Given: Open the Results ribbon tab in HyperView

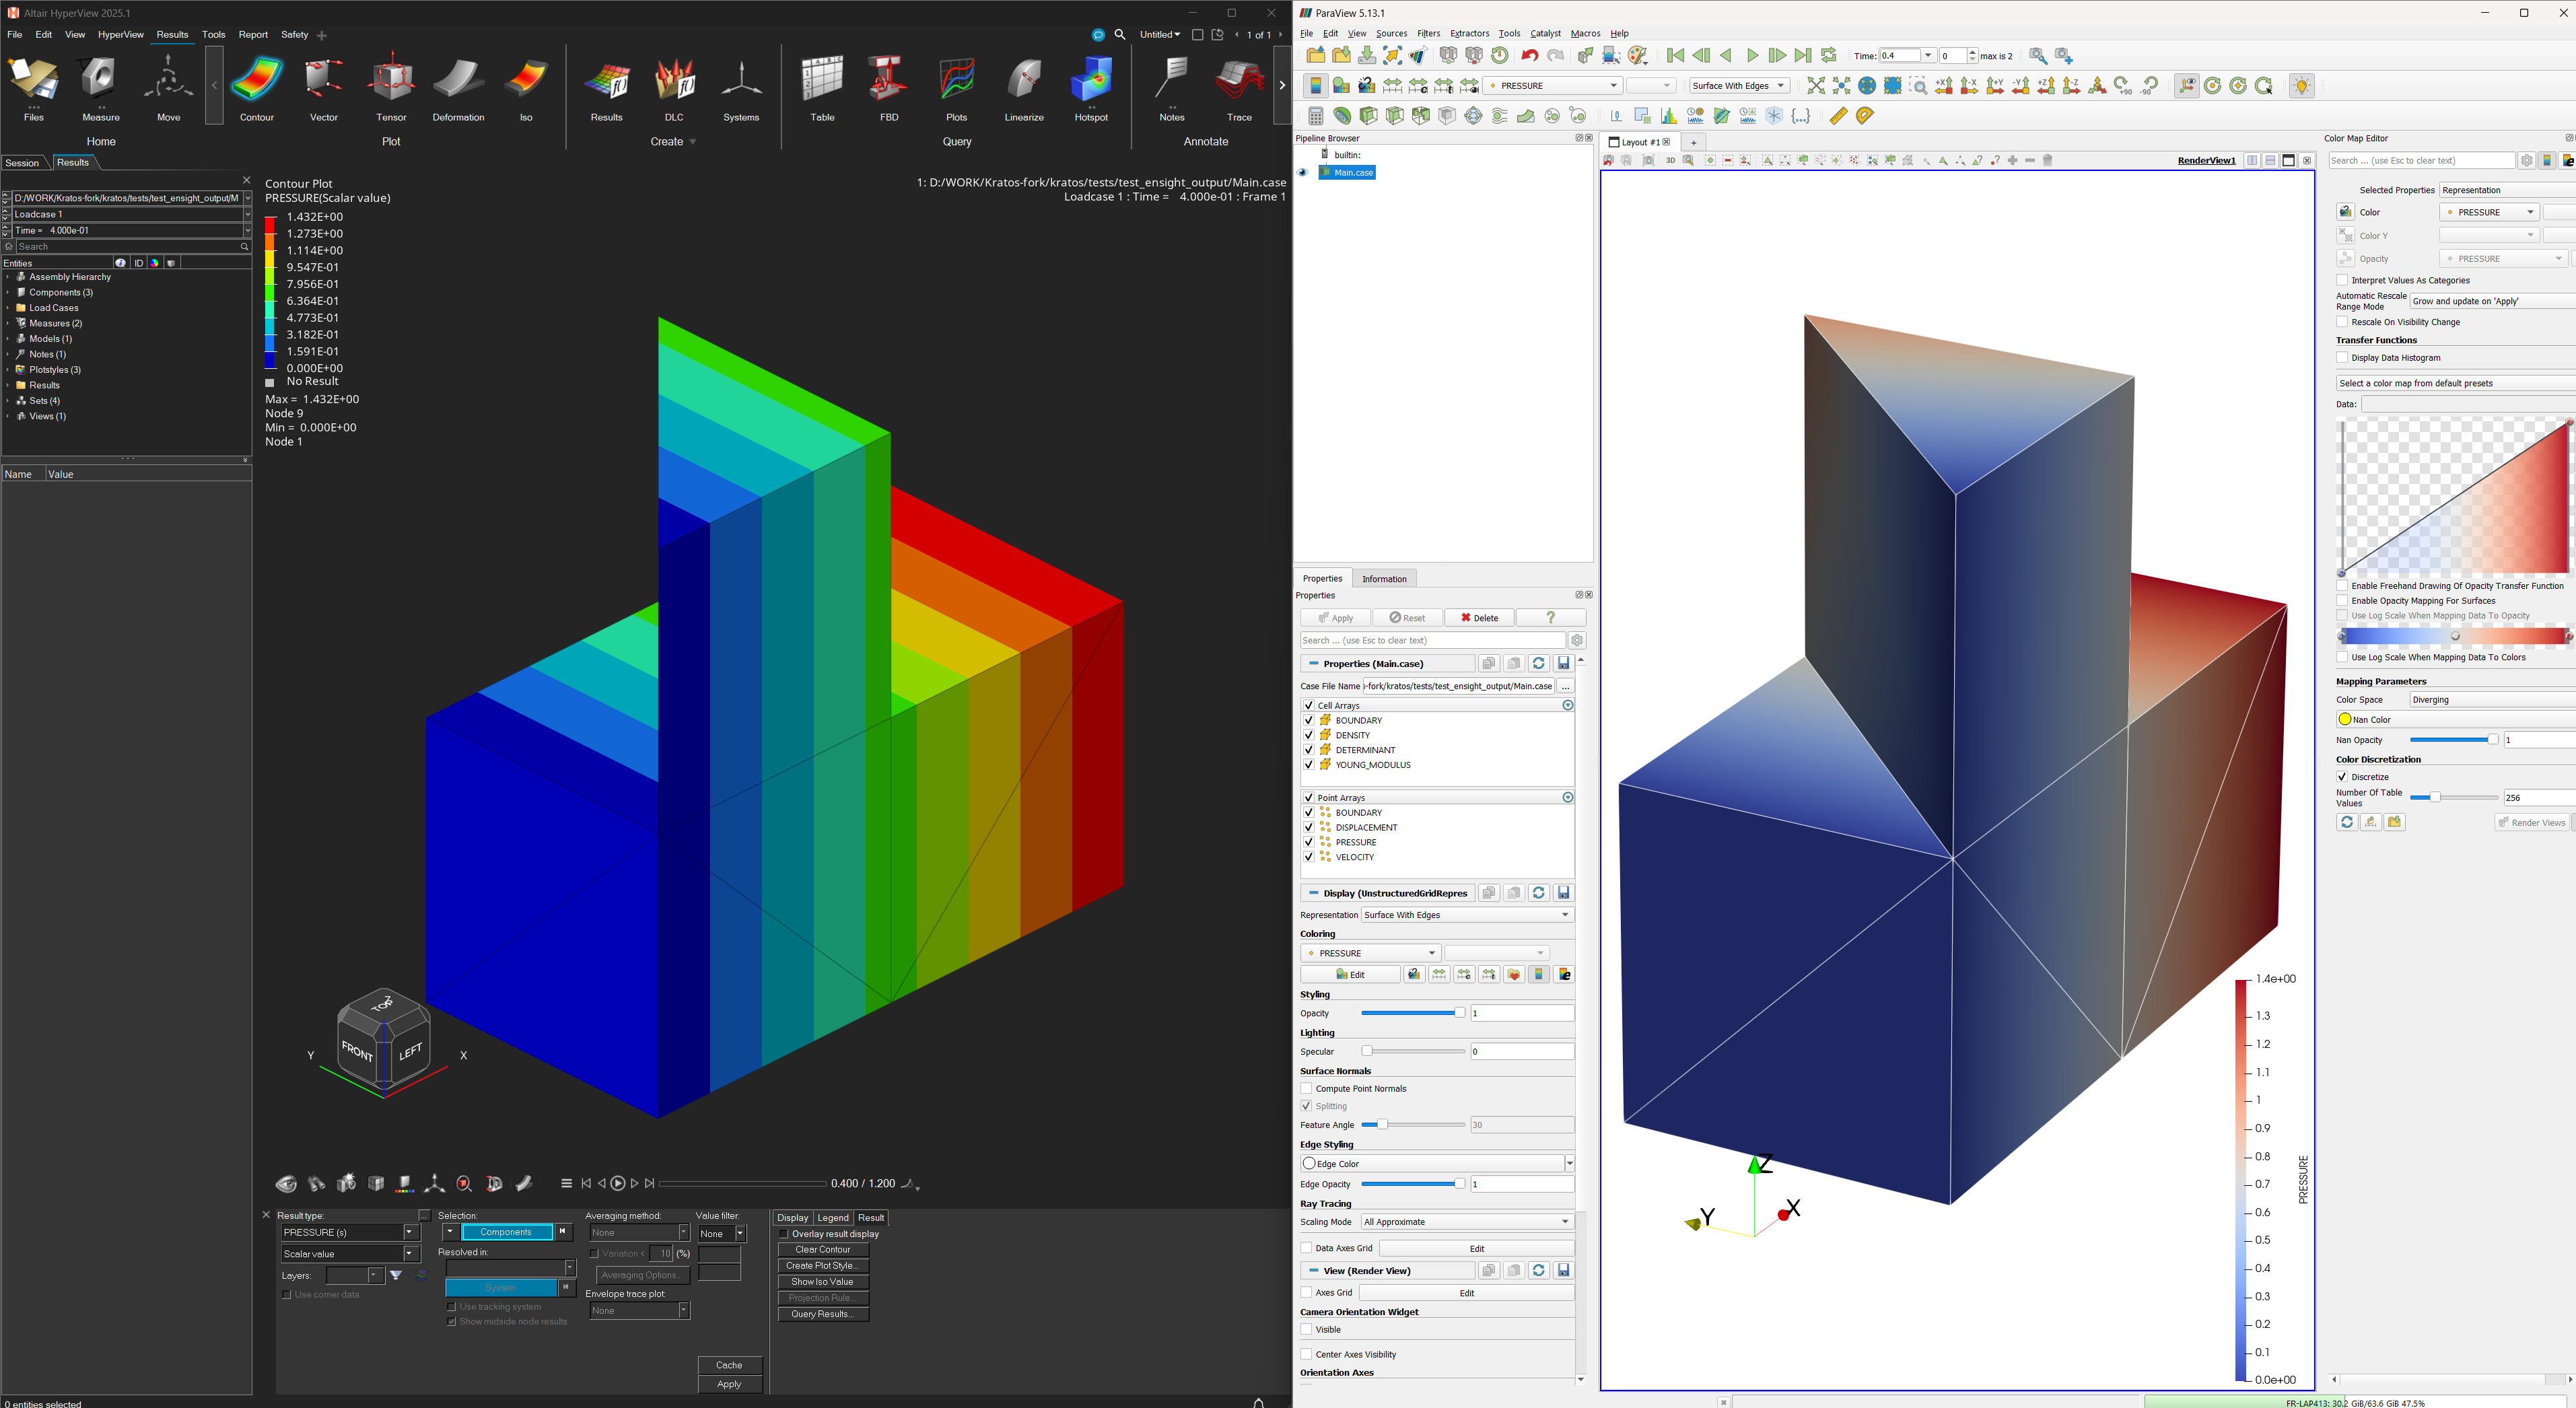Looking at the screenshot, I should (x=172, y=35).
